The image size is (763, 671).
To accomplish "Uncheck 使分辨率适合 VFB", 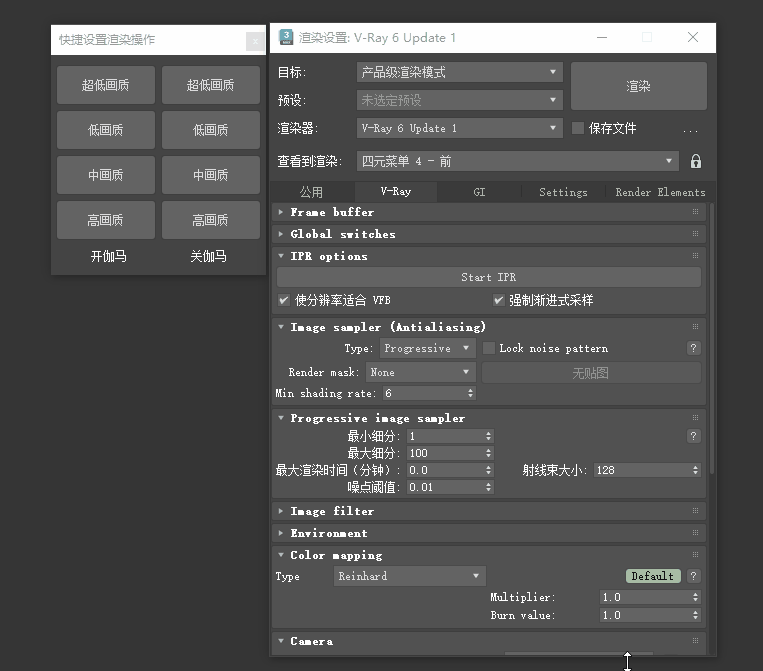I will click(283, 300).
